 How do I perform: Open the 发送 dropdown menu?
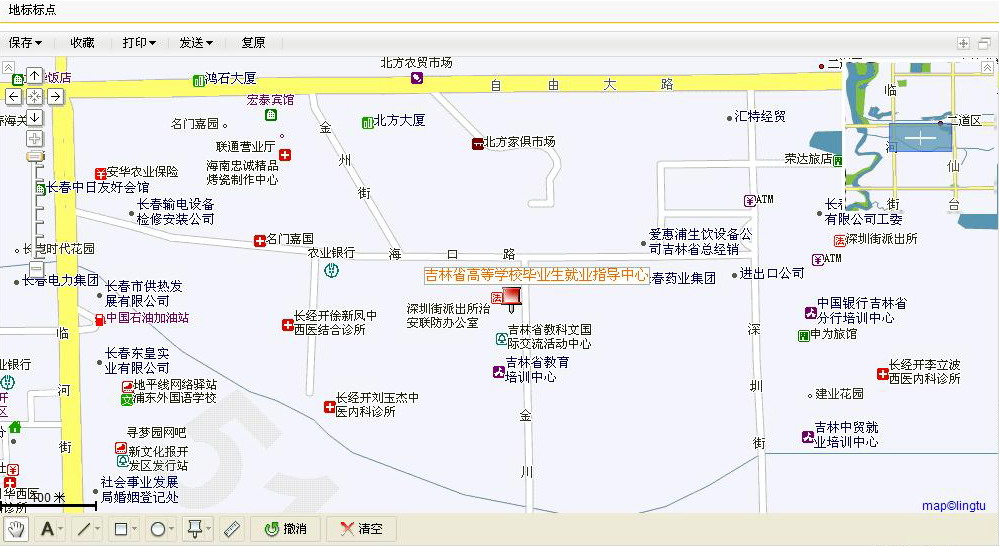(196, 43)
